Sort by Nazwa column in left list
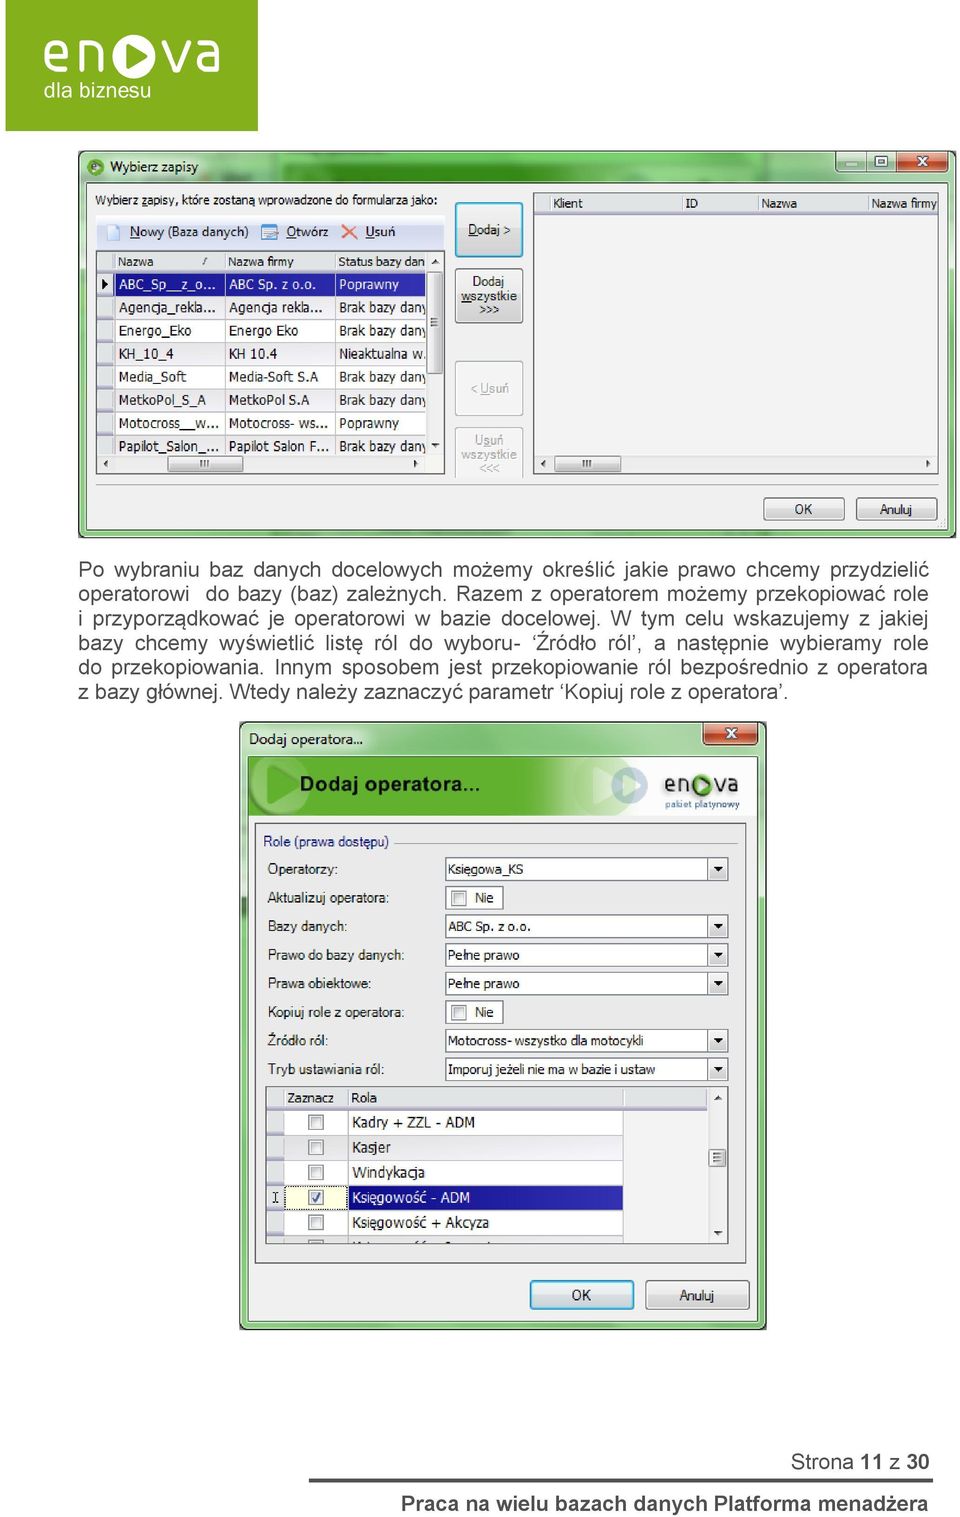 point(169,262)
